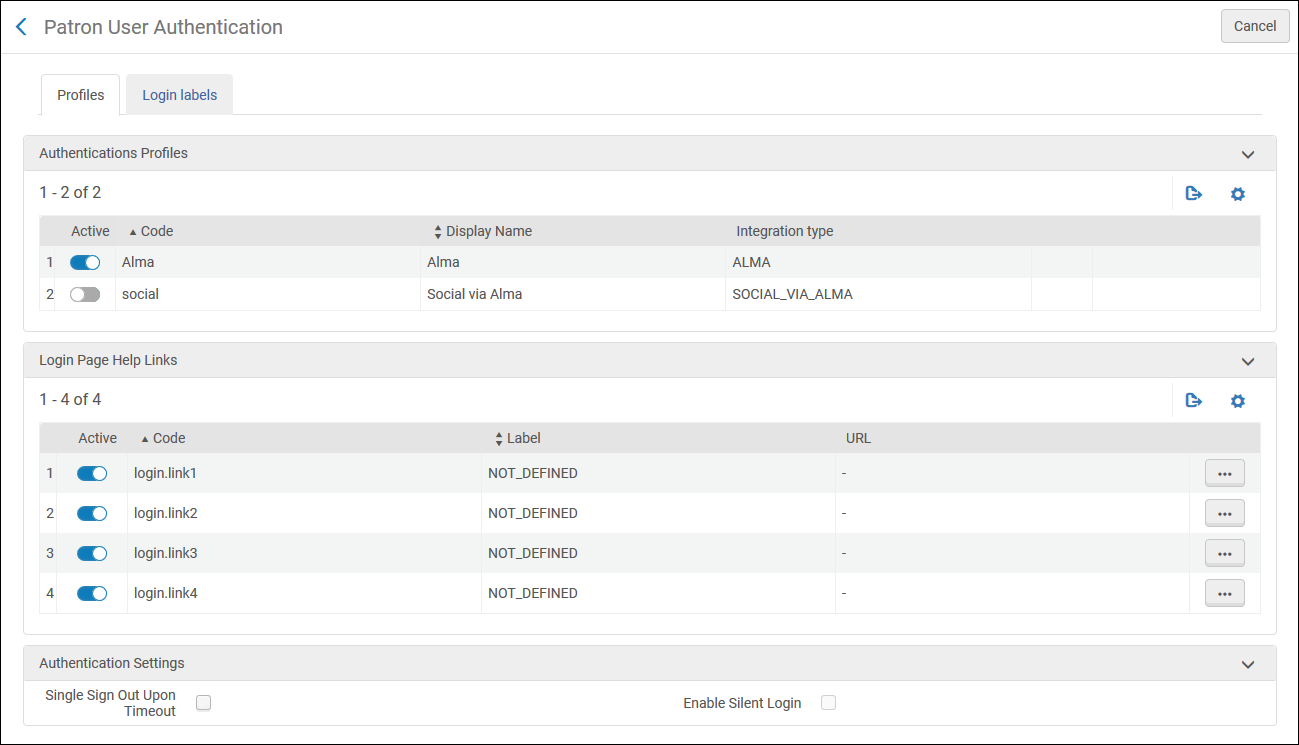Image resolution: width=1299 pixels, height=745 pixels.
Task: Open Login Page Help Links settings gear
Action: click(1237, 401)
